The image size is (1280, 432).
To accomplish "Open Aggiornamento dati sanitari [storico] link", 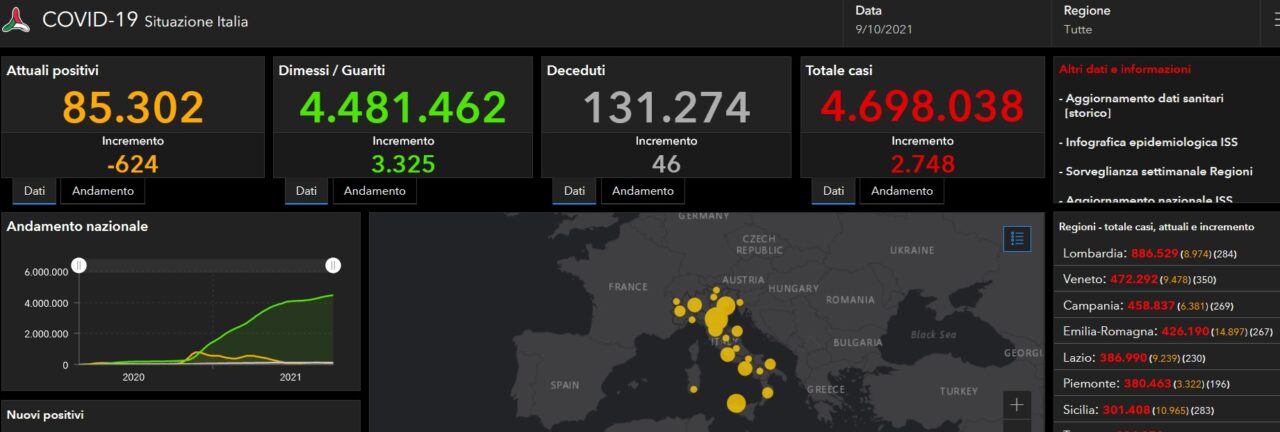I will coord(1144,106).
